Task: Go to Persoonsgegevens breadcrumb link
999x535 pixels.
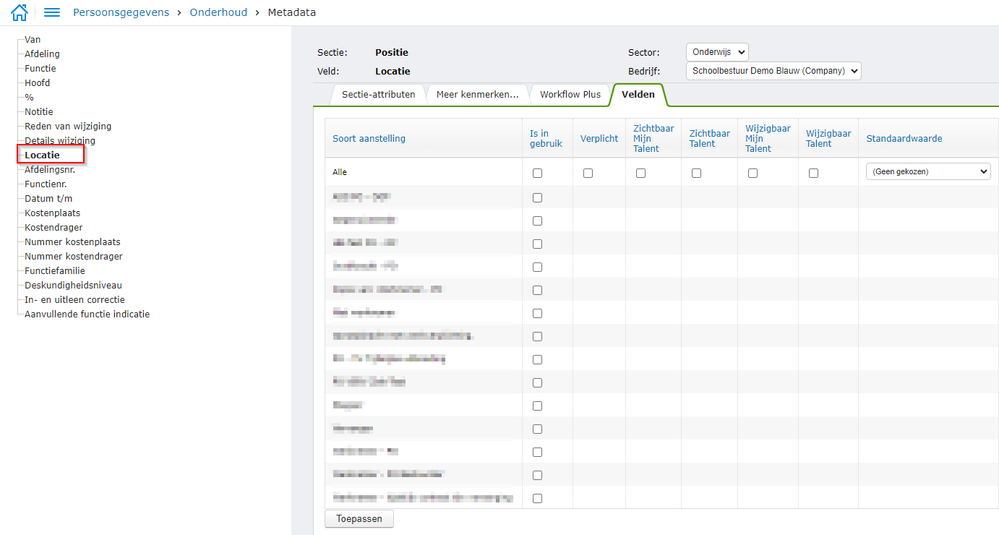Action: (121, 12)
